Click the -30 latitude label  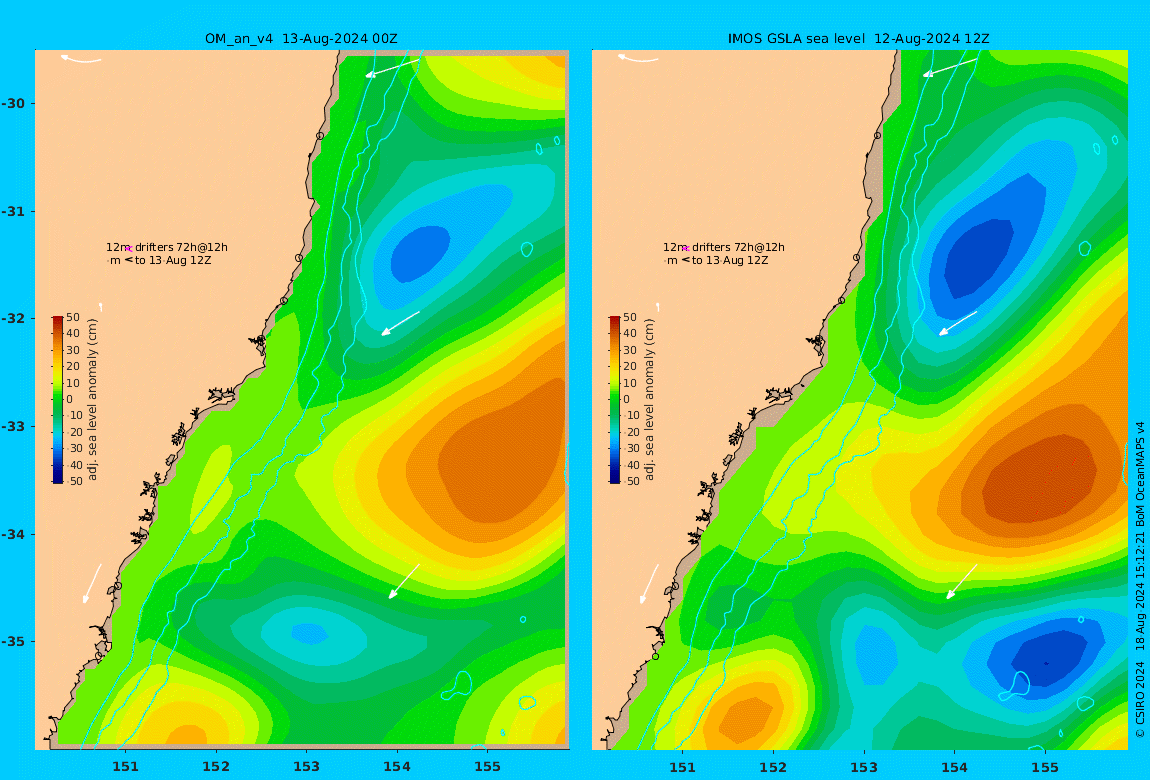coord(12,103)
